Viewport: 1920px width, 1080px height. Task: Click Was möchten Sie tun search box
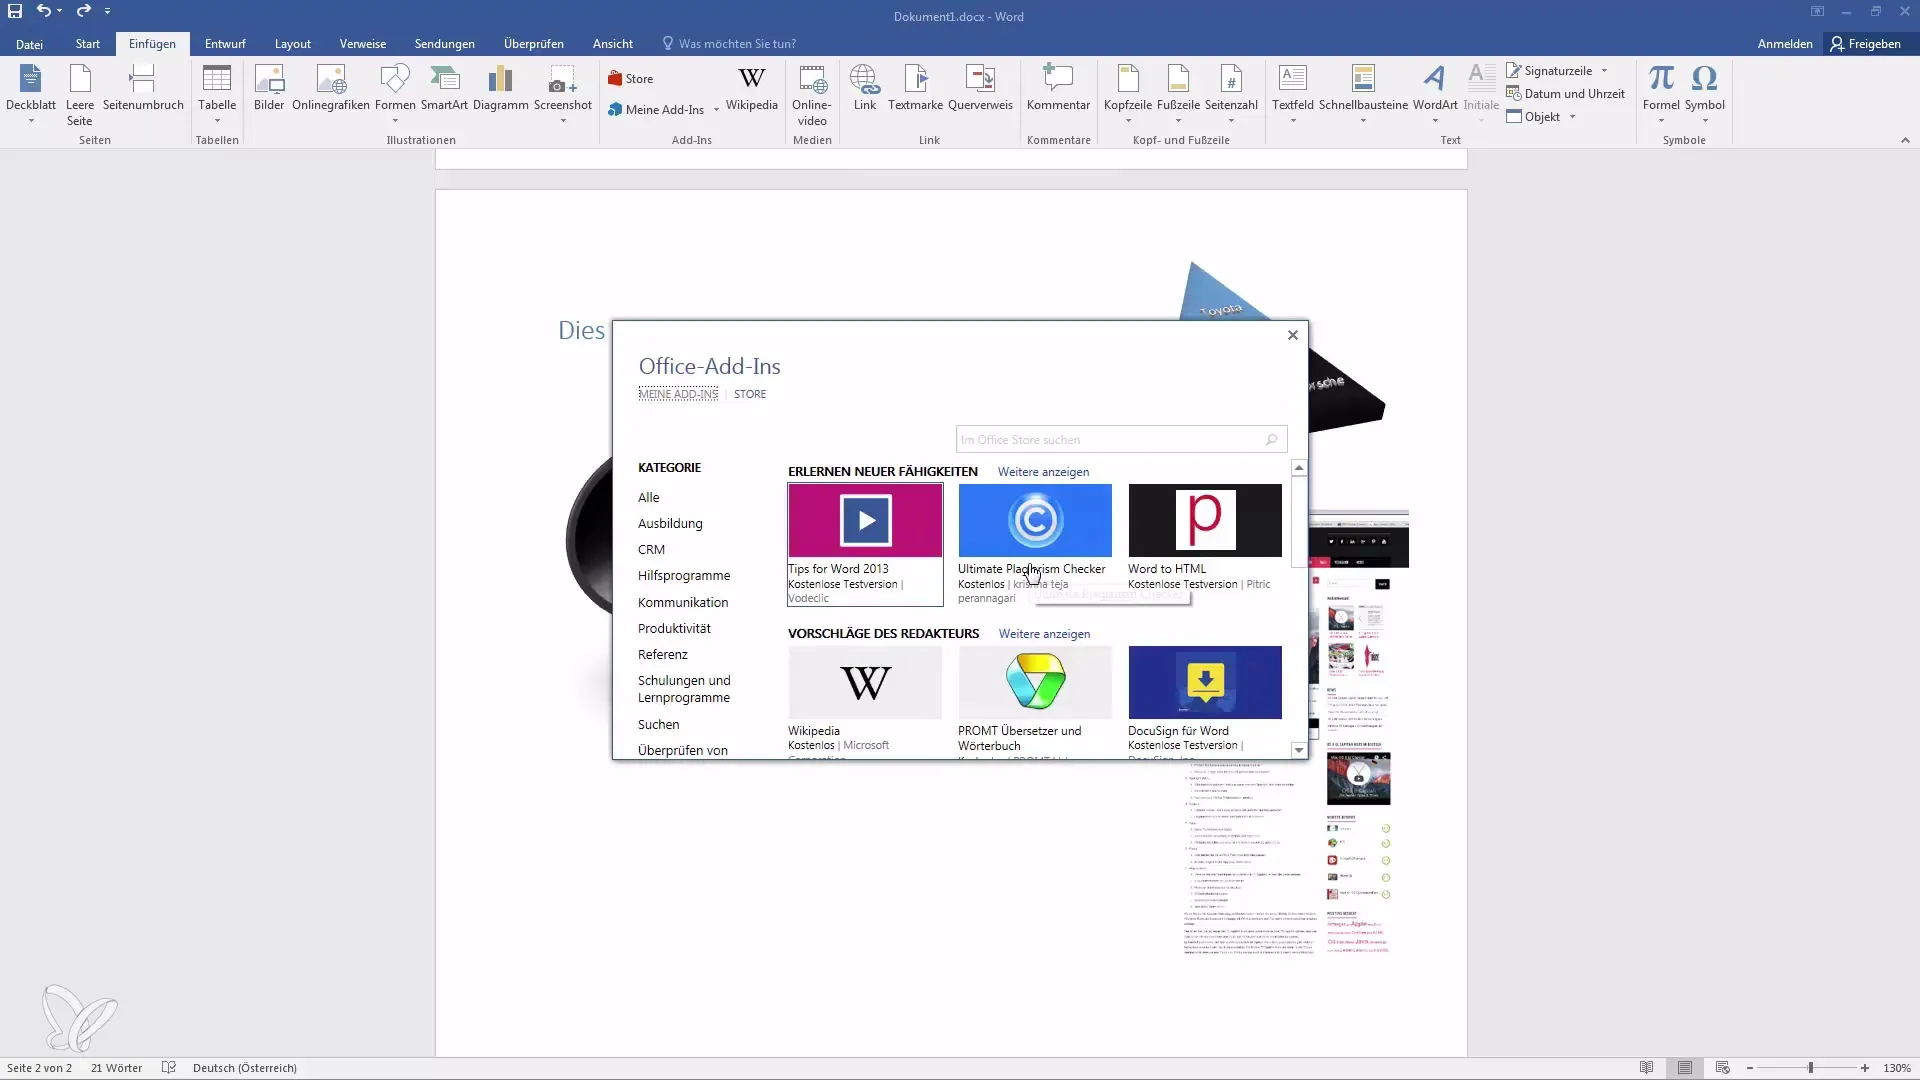click(x=729, y=44)
